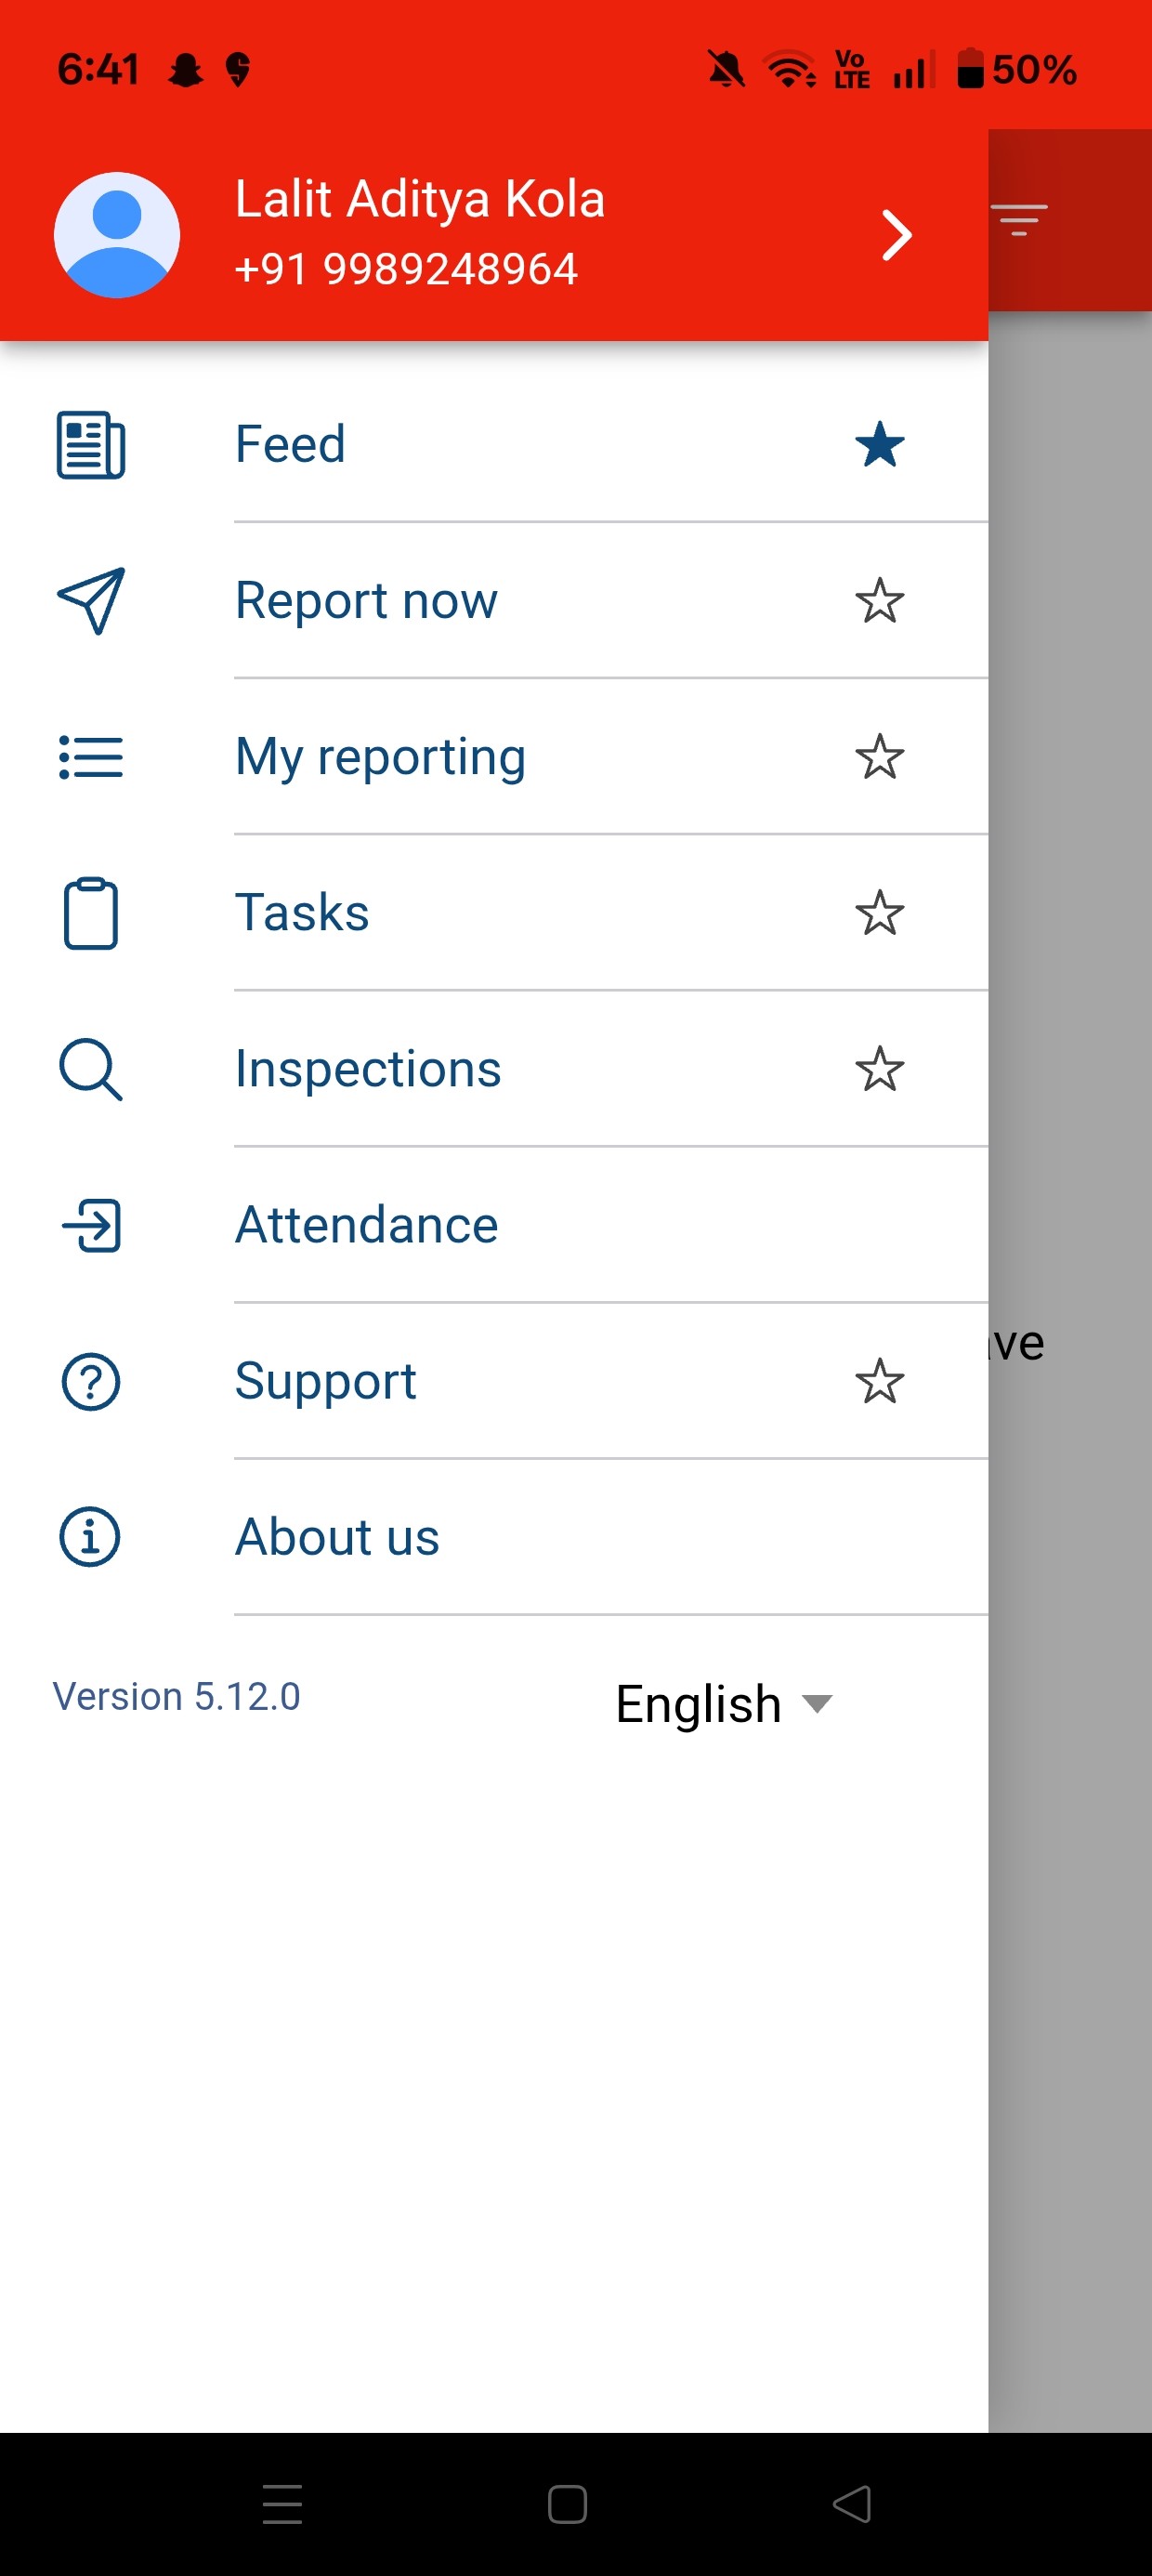Open the My reporting menu item
The image size is (1152, 2576).
380,757
